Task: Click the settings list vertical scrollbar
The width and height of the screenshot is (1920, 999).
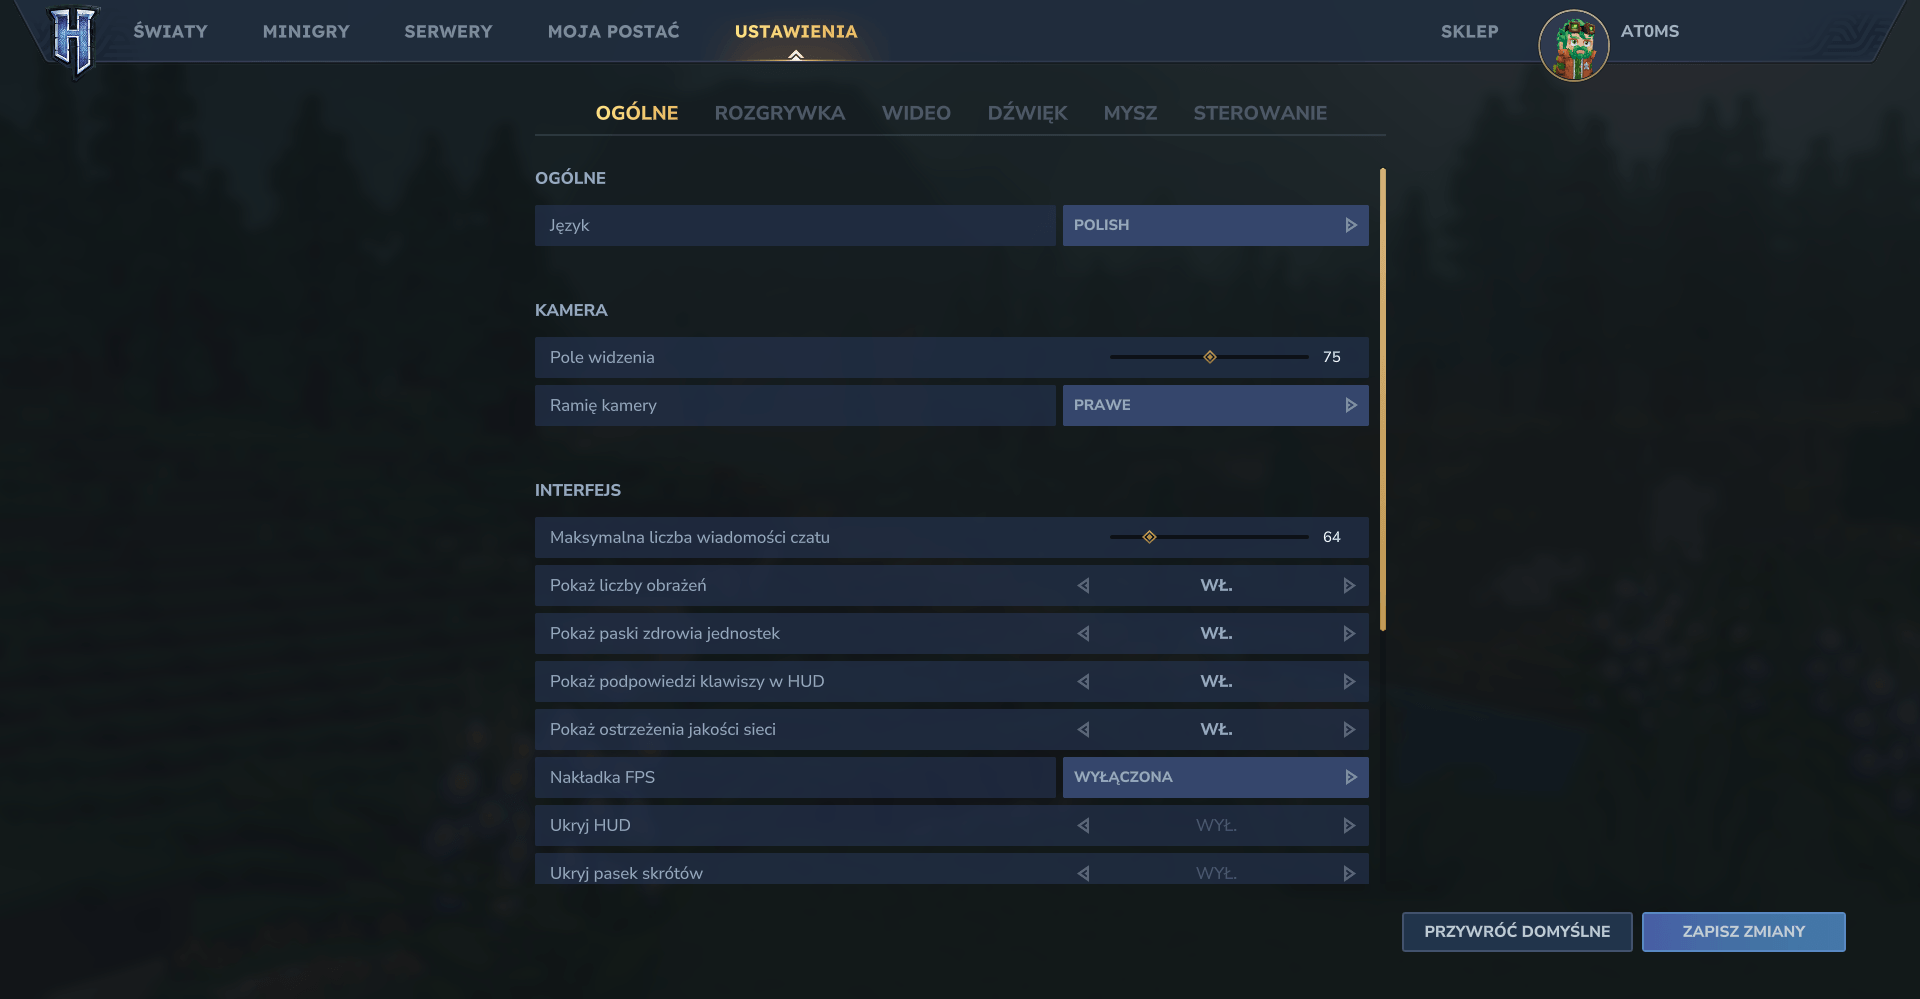Action: coord(1383,400)
